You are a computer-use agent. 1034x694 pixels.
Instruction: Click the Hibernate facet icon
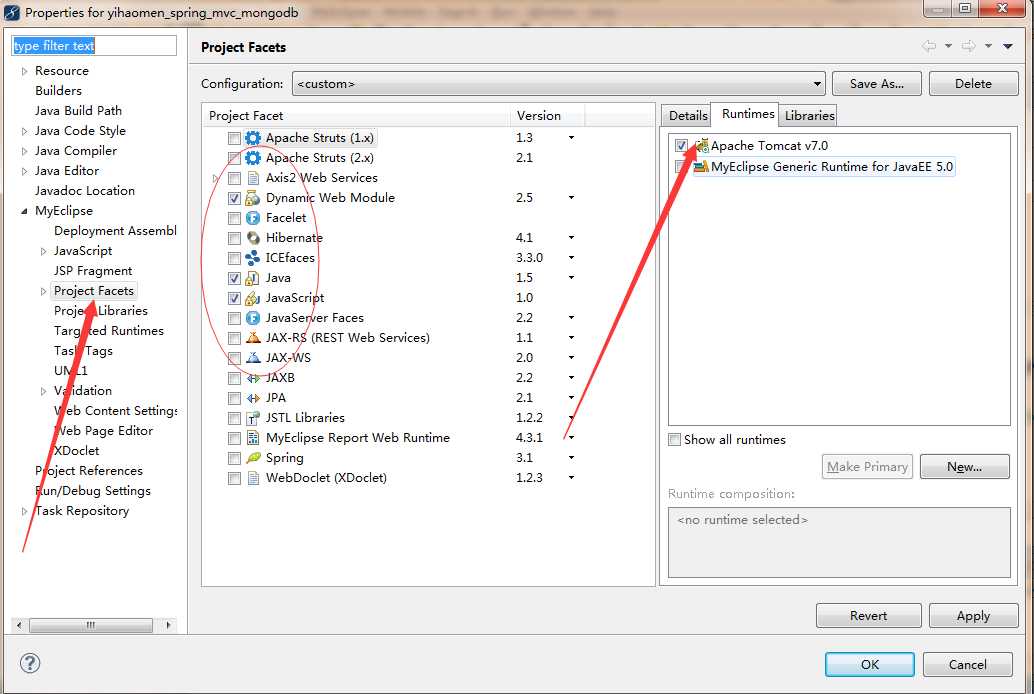[x=253, y=237]
